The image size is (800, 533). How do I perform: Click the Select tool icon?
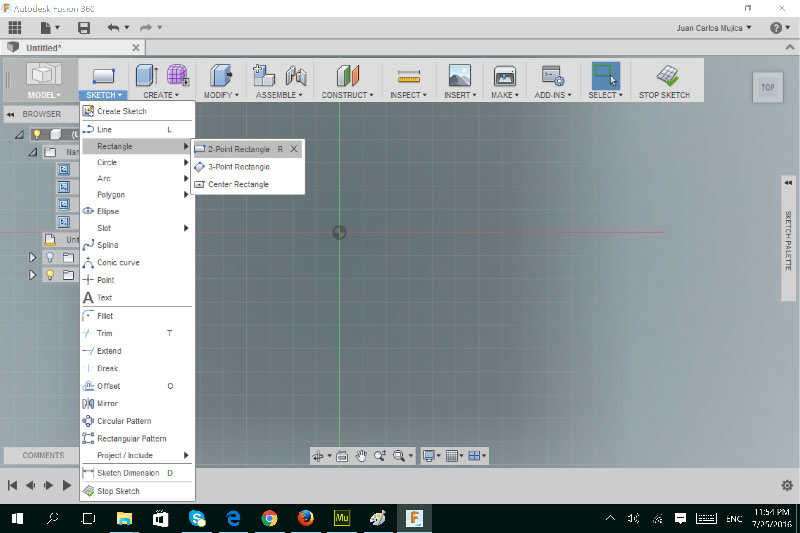(605, 75)
